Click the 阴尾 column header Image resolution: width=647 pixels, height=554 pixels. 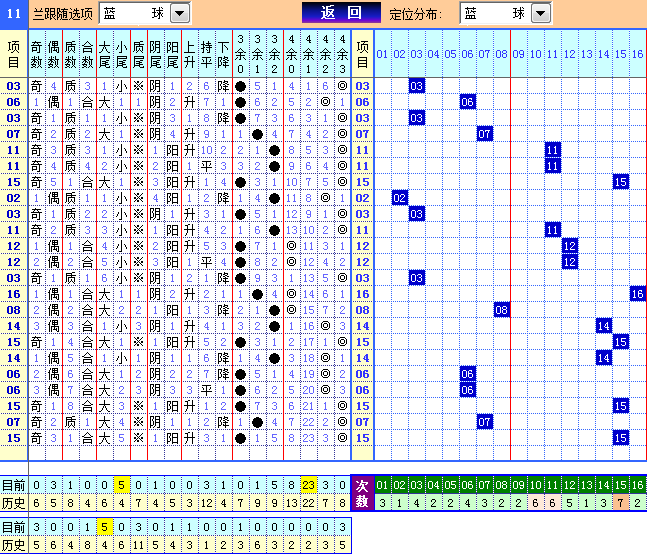155,54
